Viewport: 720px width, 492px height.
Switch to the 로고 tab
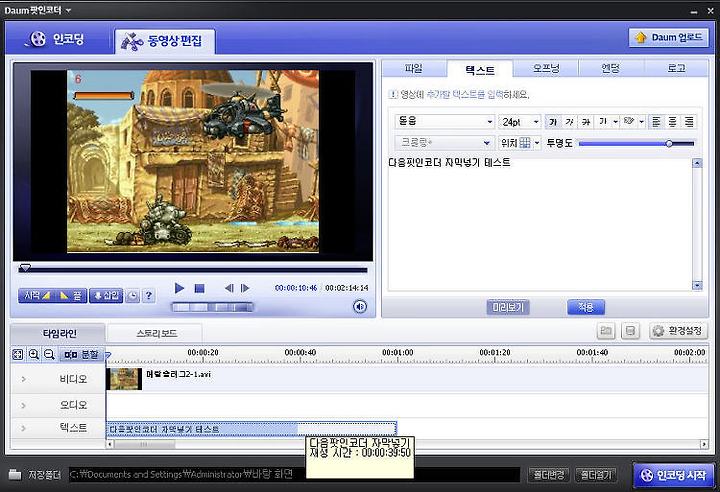click(x=676, y=68)
